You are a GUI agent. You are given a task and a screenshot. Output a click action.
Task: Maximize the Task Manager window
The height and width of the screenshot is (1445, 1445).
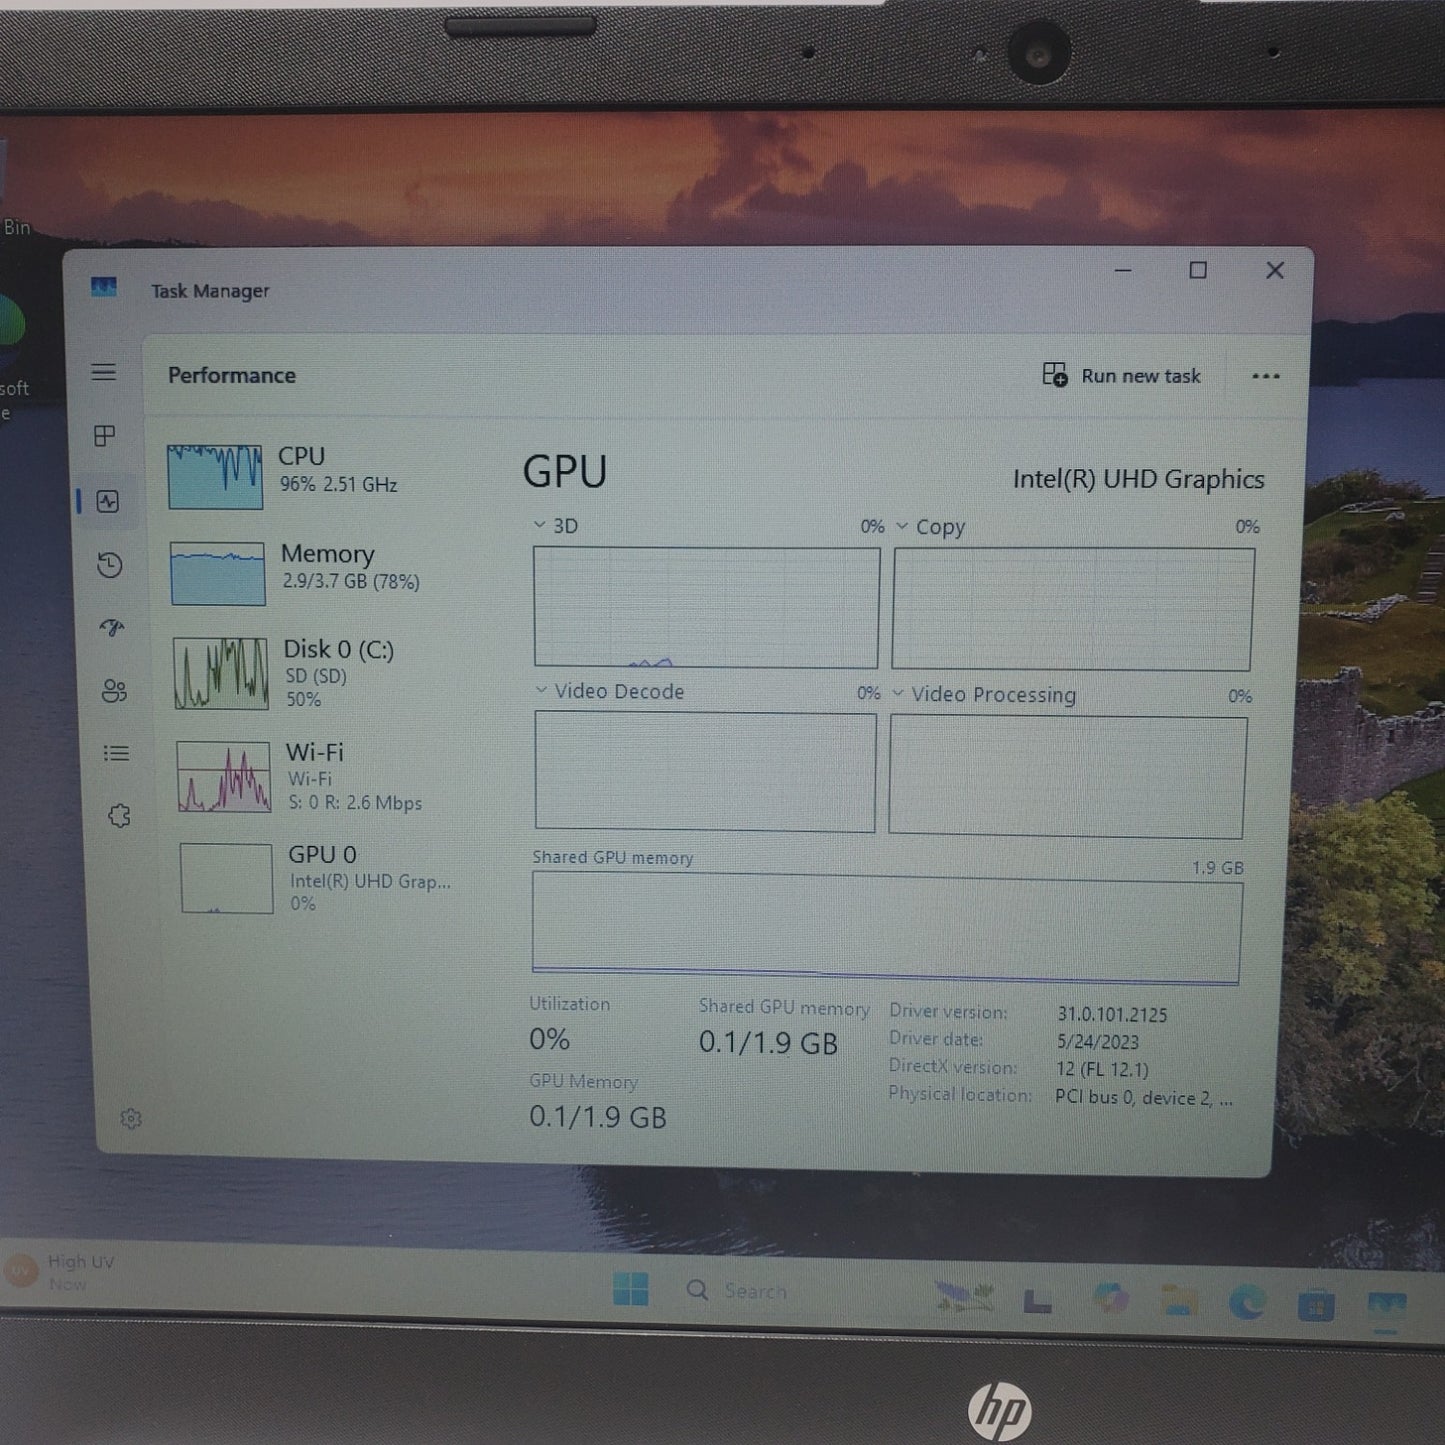coord(1198,270)
